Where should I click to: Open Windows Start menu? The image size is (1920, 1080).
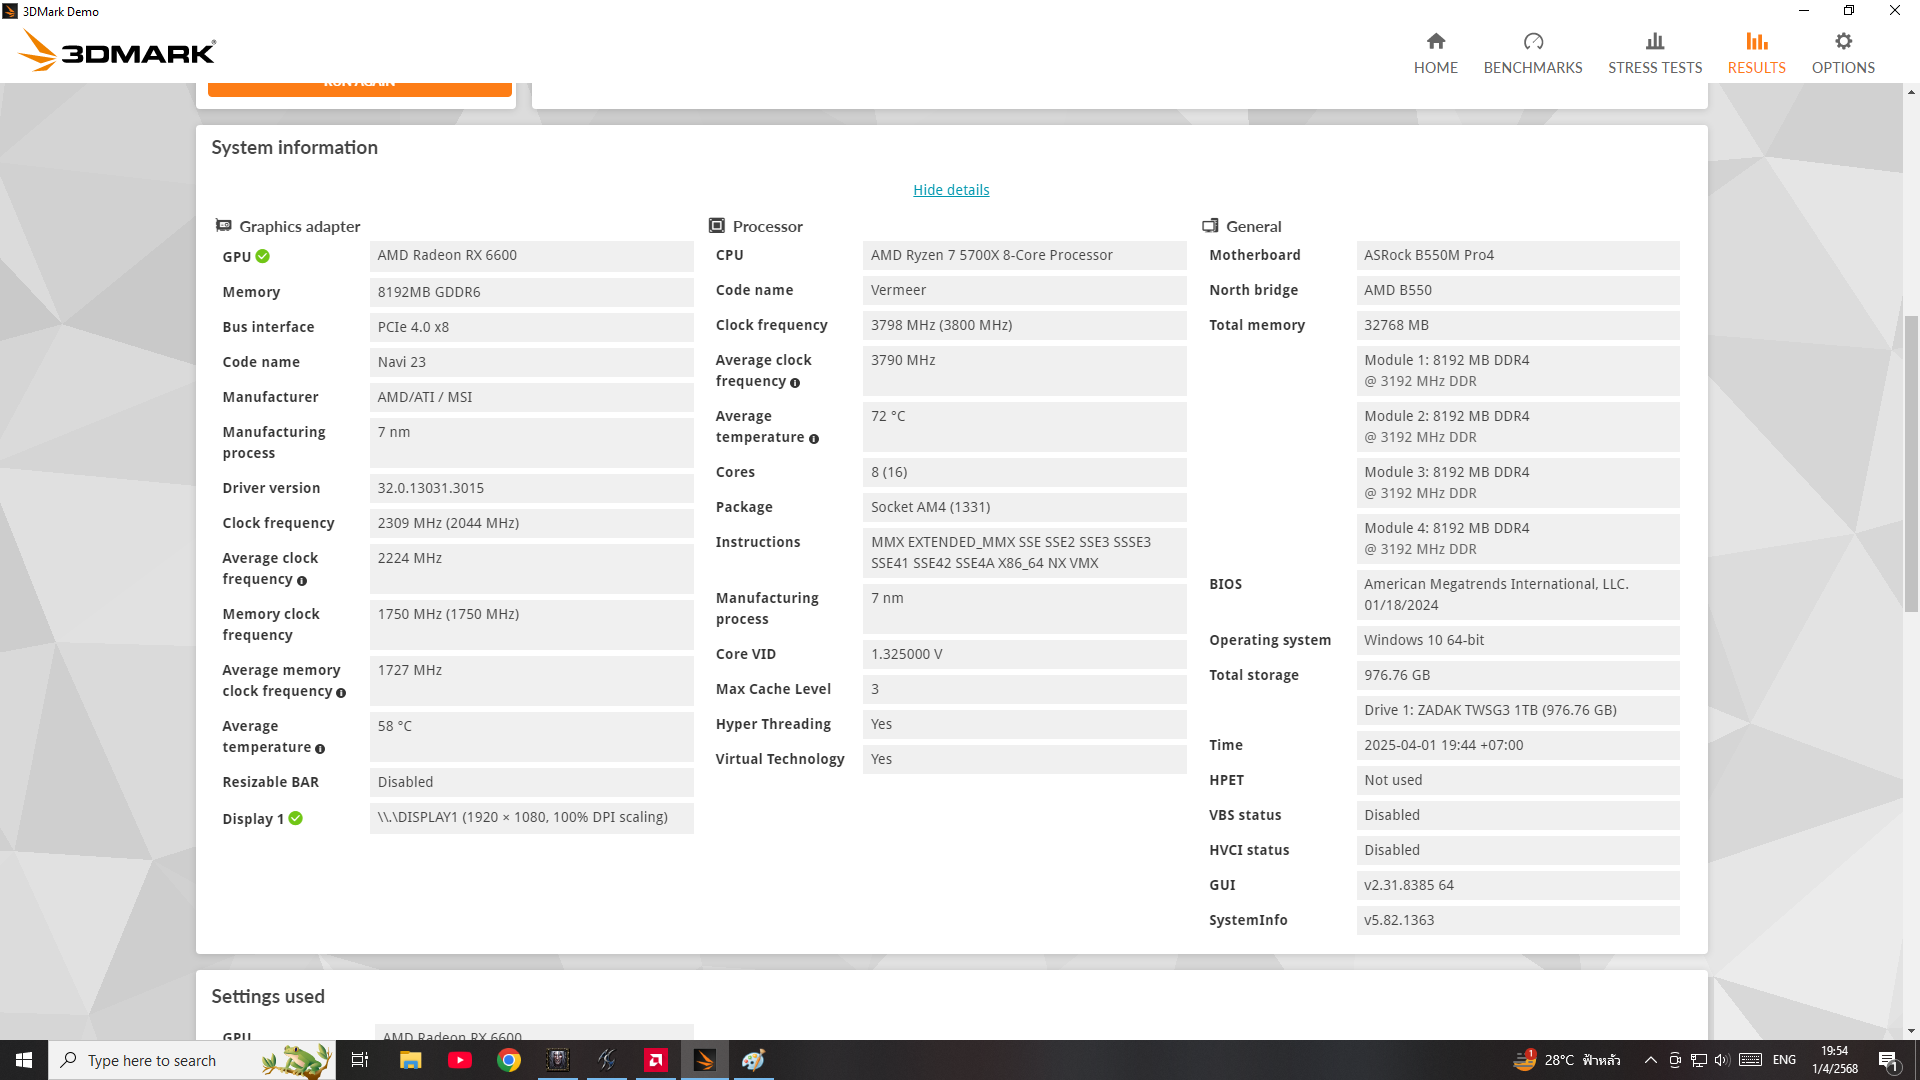(24, 1060)
